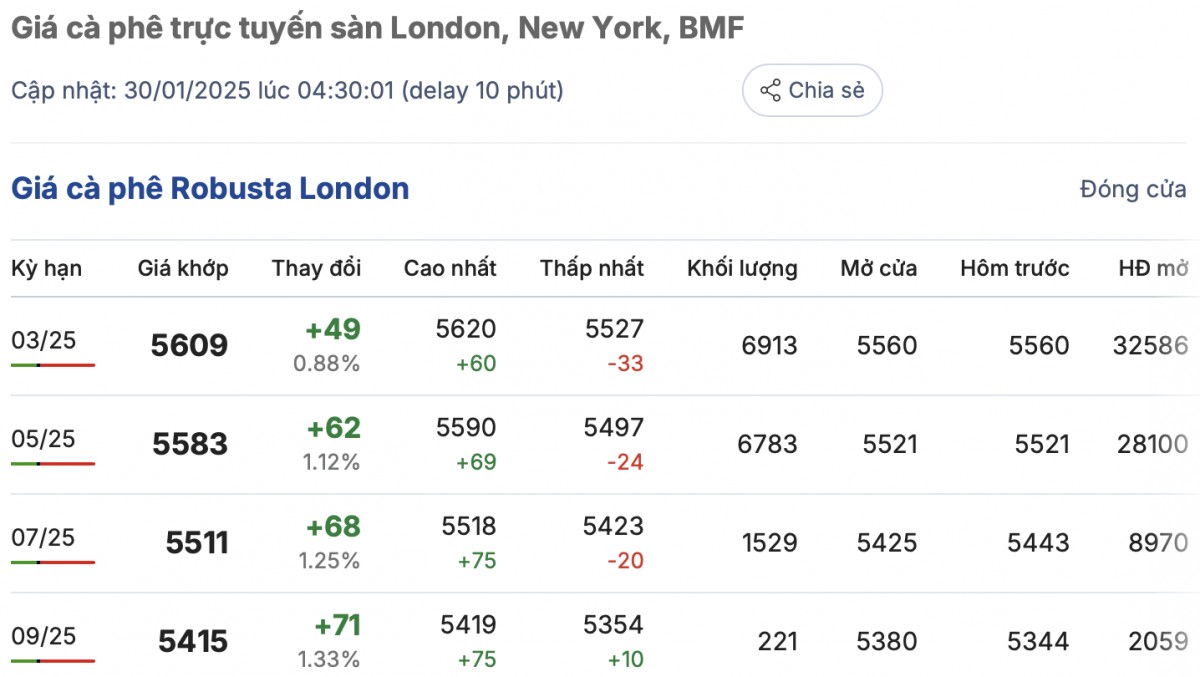Open the Giá cà phê Robusta London heading
This screenshot has height=677, width=1200.
[210, 188]
